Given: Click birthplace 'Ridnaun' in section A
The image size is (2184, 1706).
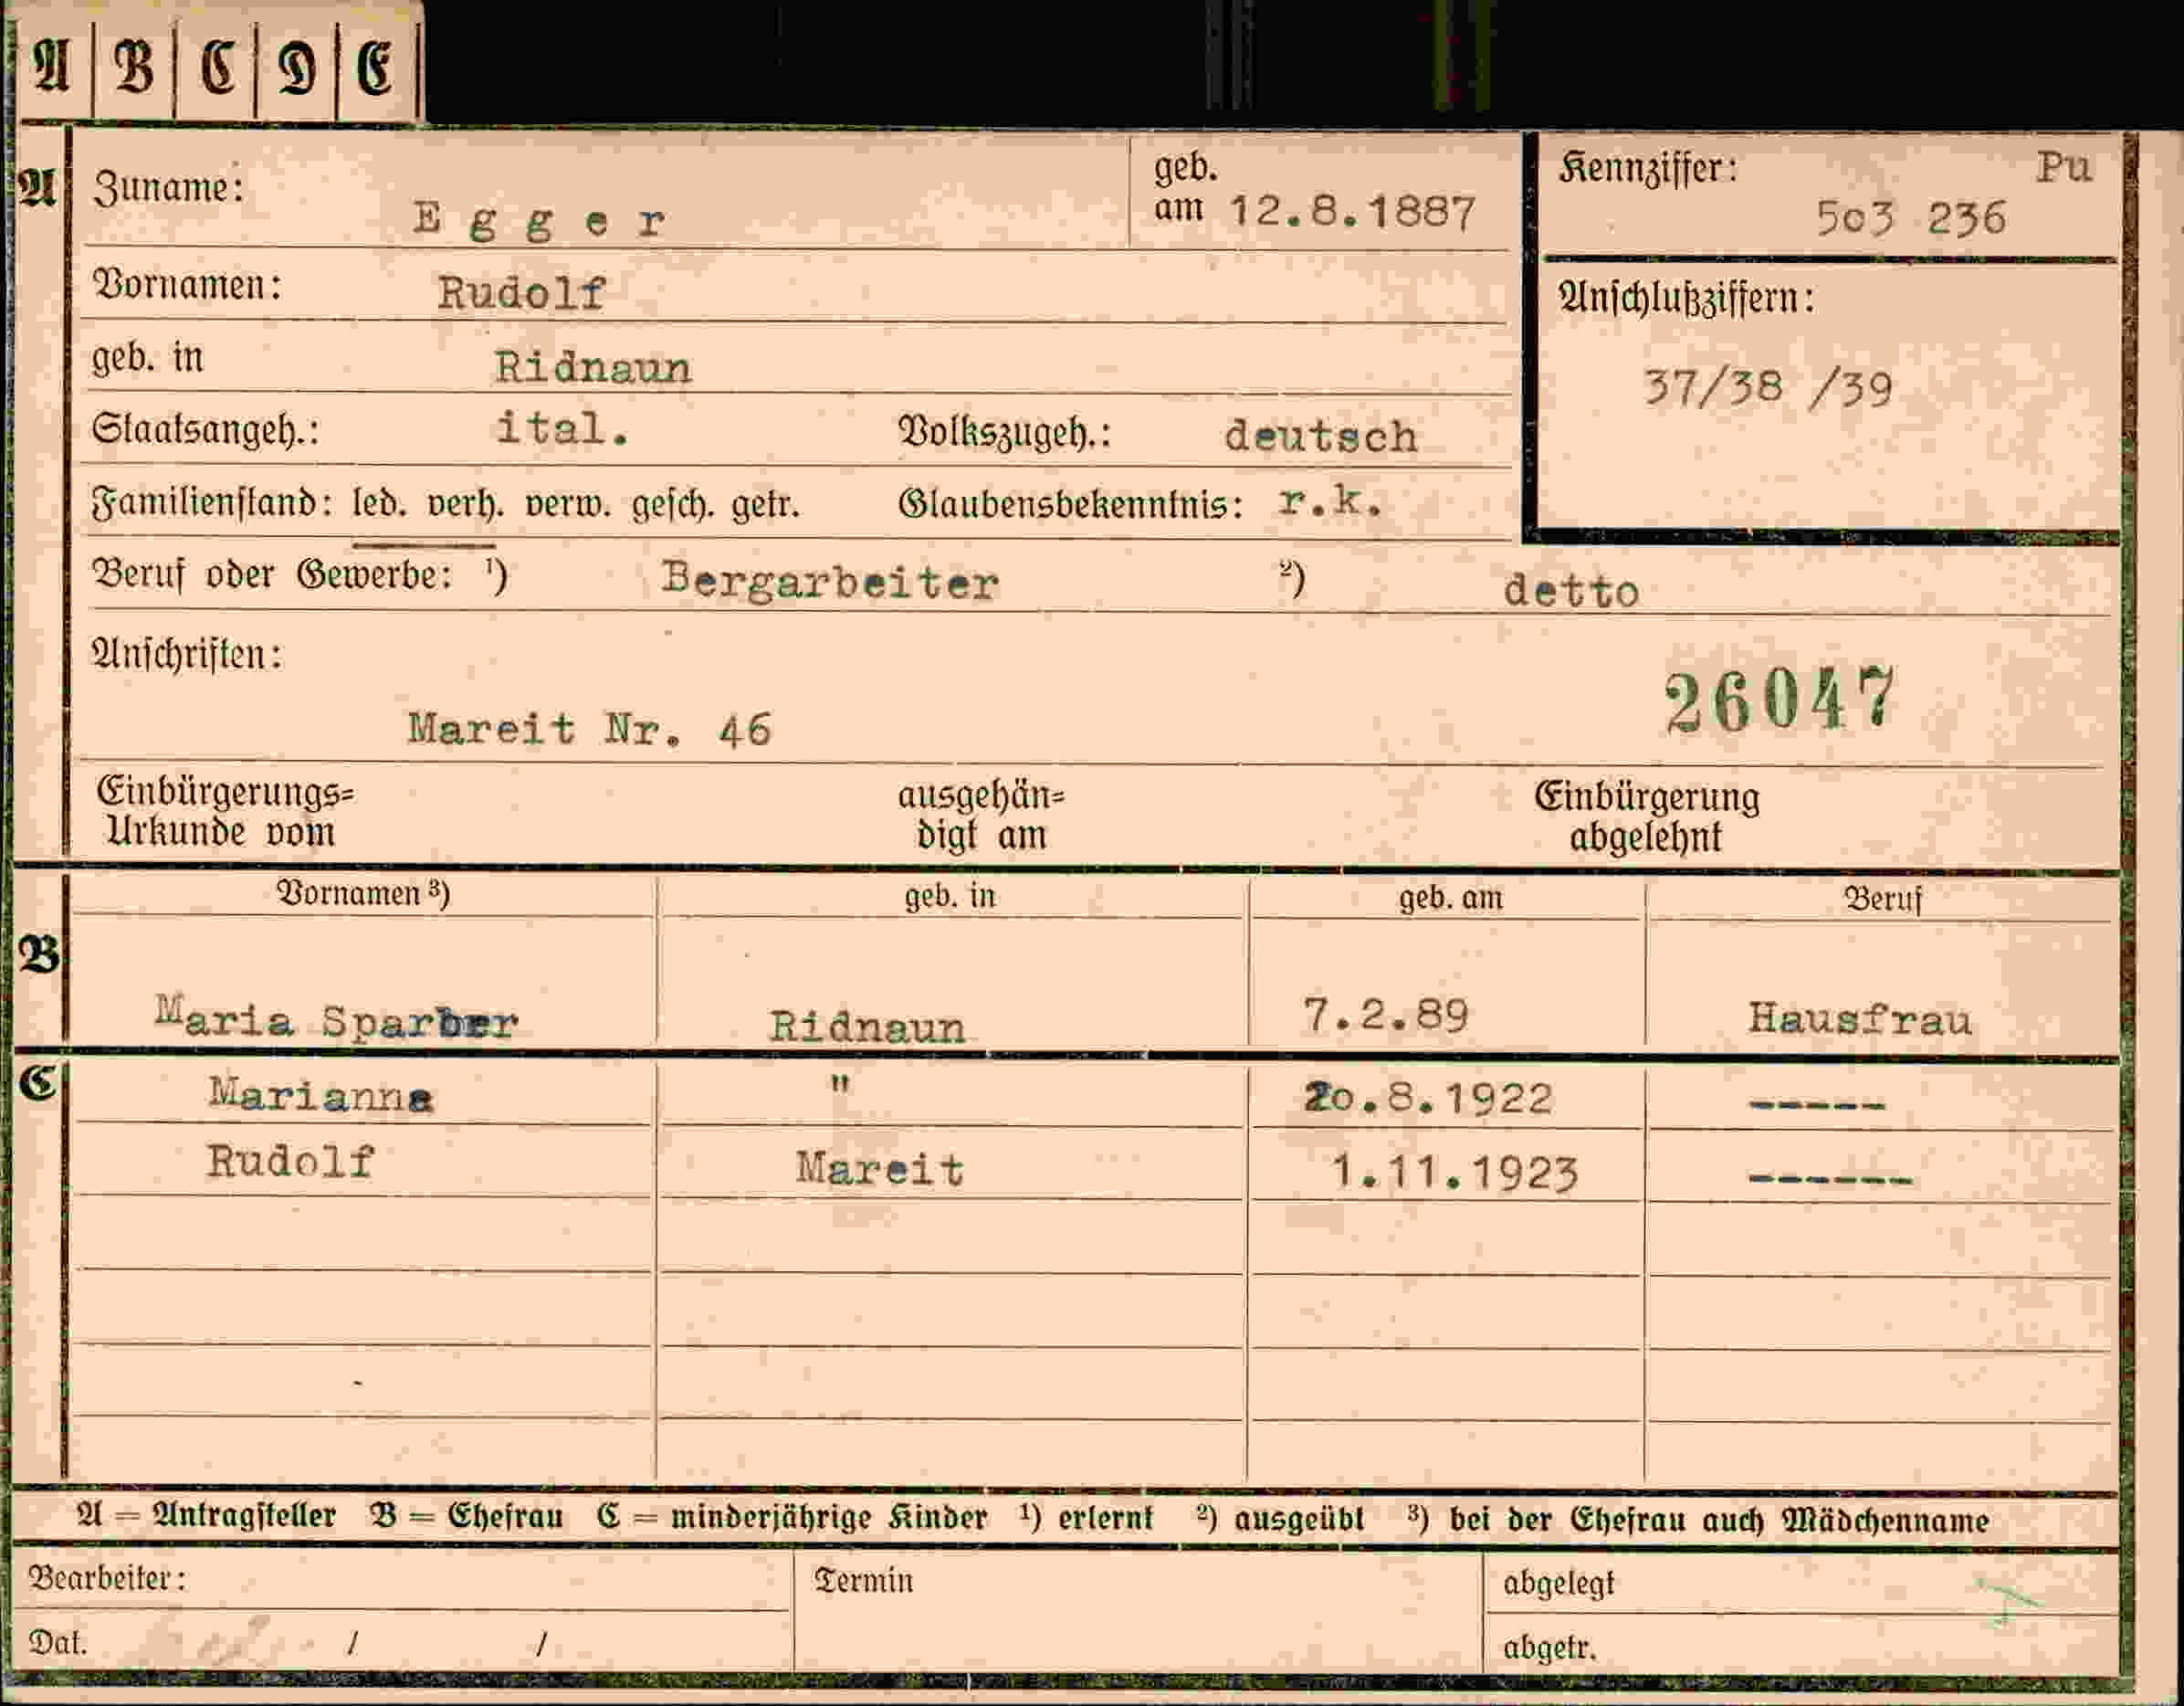Looking at the screenshot, I should click(593, 368).
